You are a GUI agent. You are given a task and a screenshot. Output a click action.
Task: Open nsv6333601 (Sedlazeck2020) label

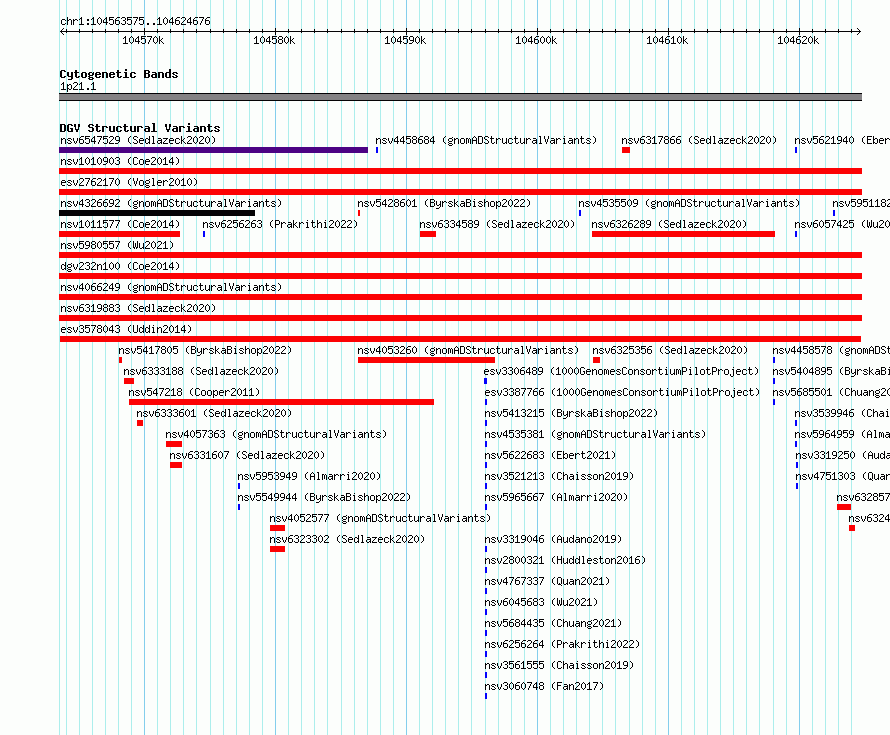[214, 413]
